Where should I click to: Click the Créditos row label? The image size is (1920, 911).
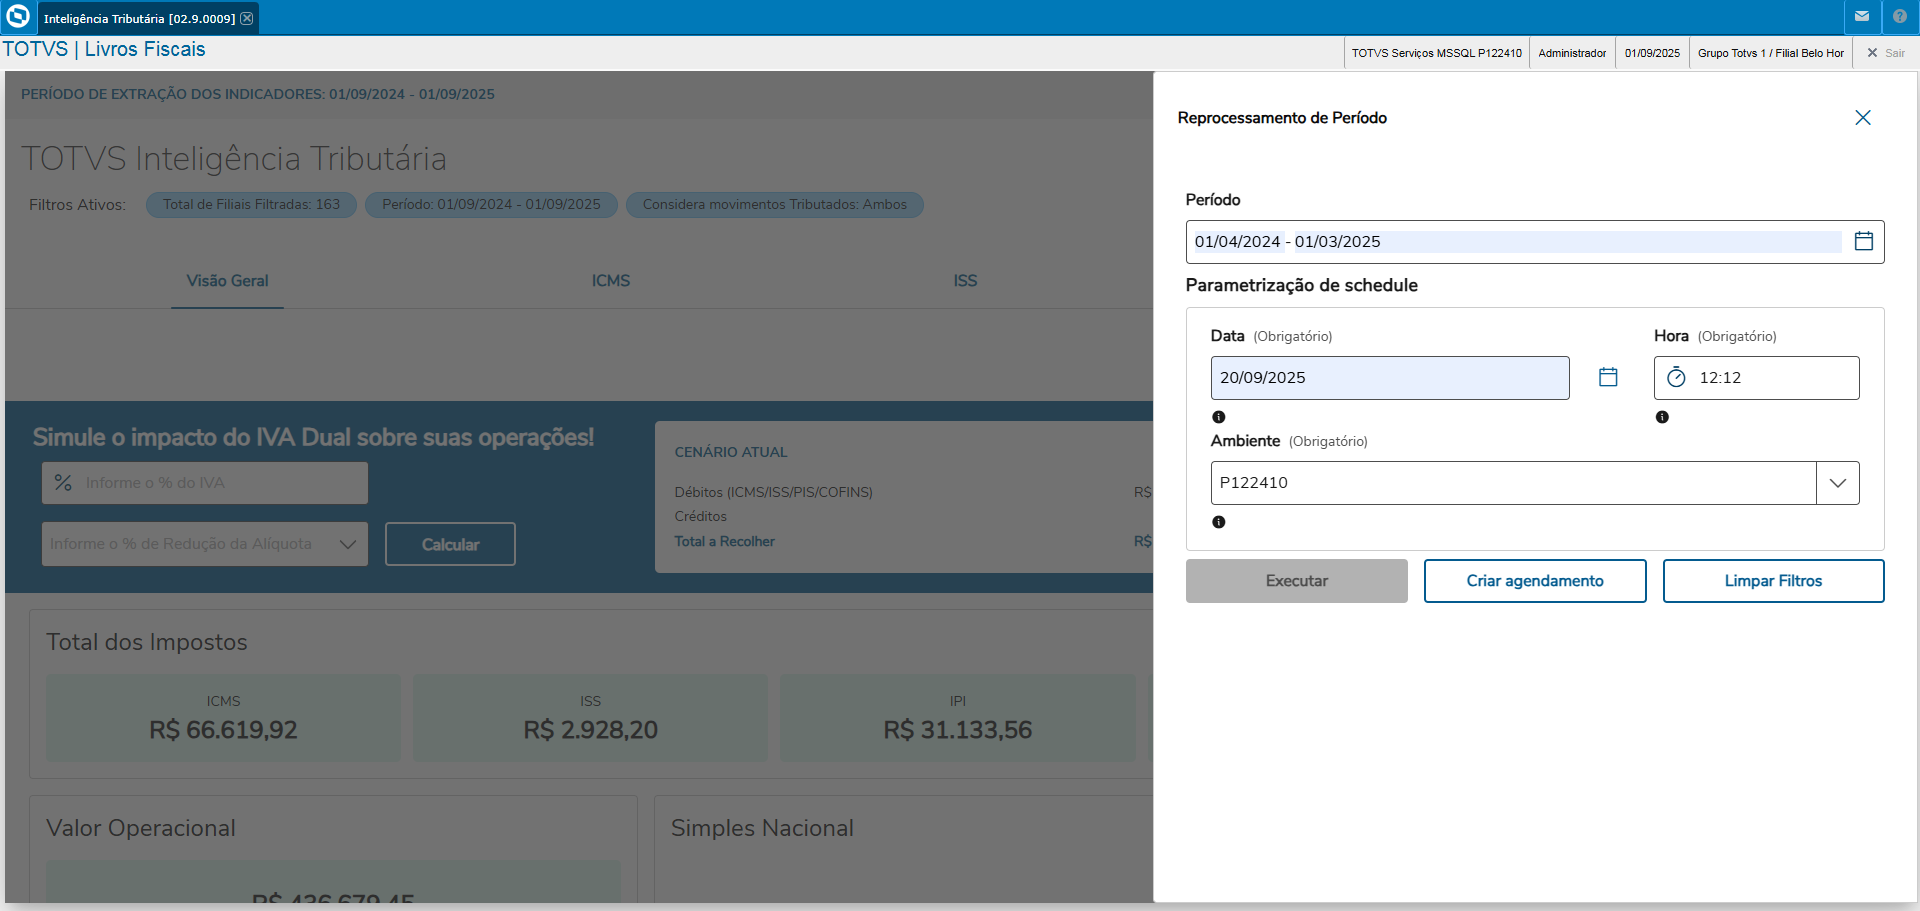[x=700, y=516]
